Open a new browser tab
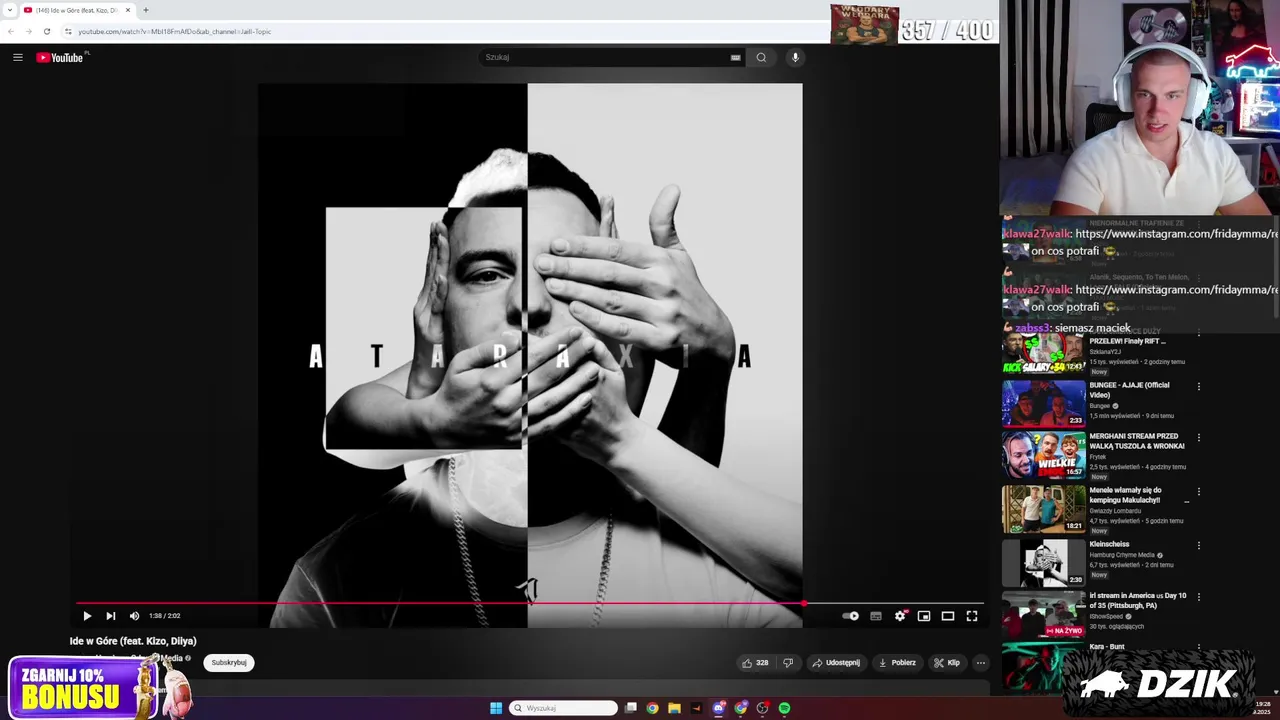 [x=146, y=10]
